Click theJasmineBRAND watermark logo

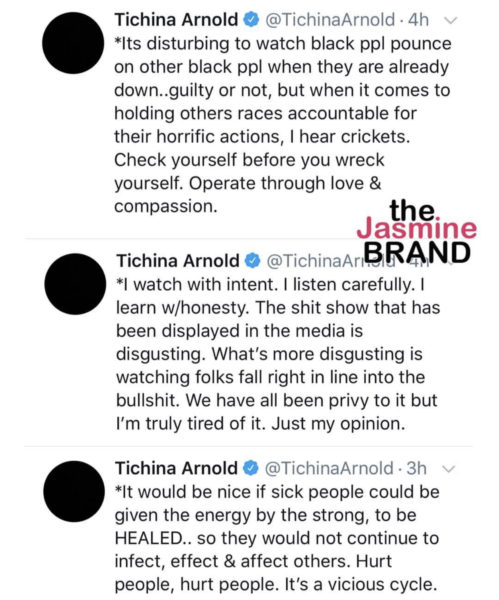[x=417, y=232]
